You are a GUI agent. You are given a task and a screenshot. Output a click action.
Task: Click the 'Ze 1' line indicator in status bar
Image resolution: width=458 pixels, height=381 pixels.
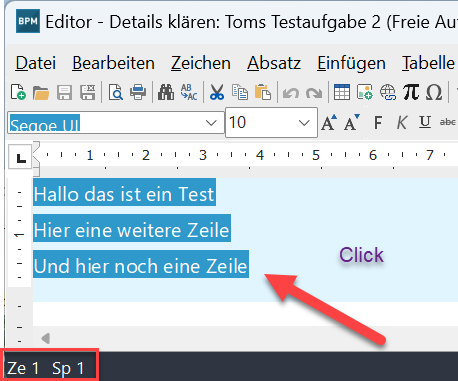point(23,368)
